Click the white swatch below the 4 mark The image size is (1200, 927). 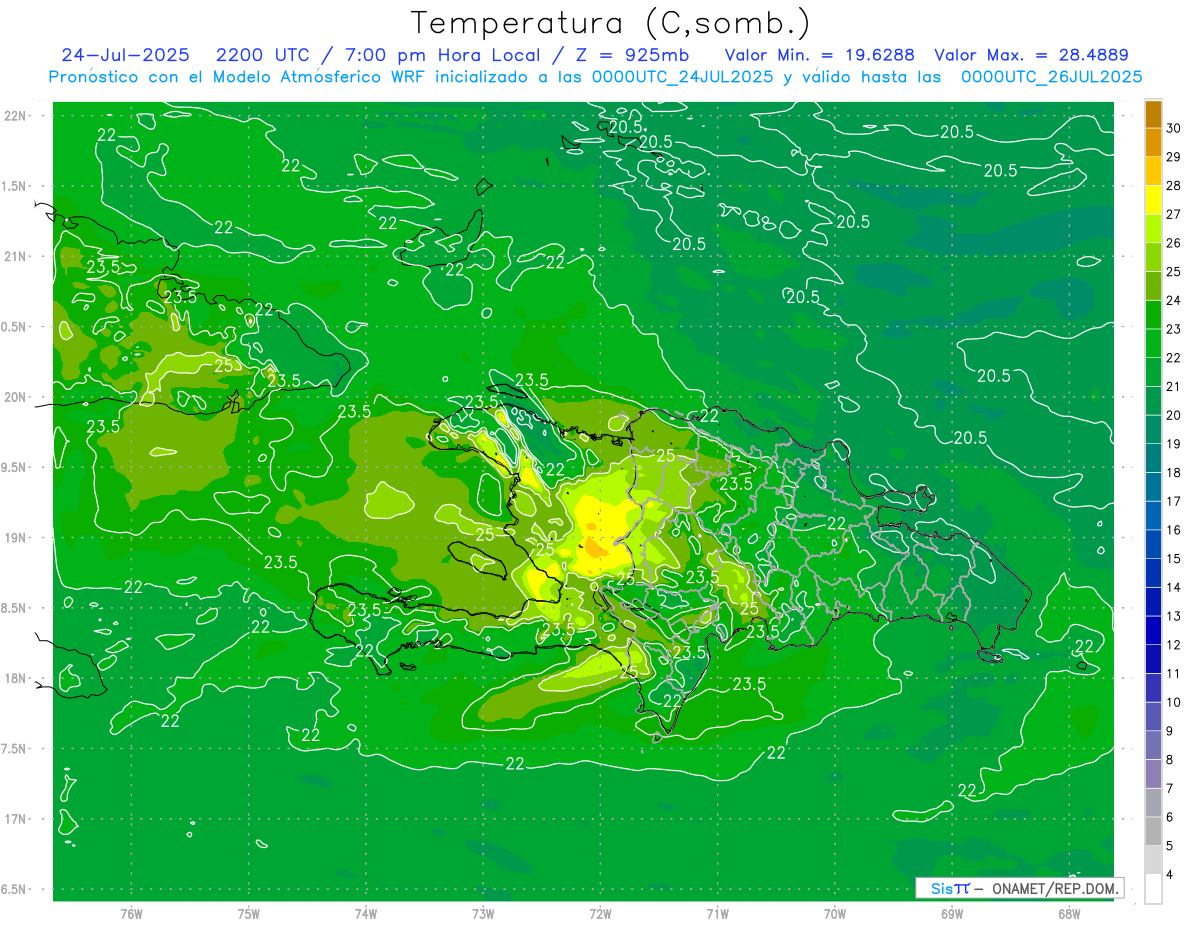[x=1153, y=889]
